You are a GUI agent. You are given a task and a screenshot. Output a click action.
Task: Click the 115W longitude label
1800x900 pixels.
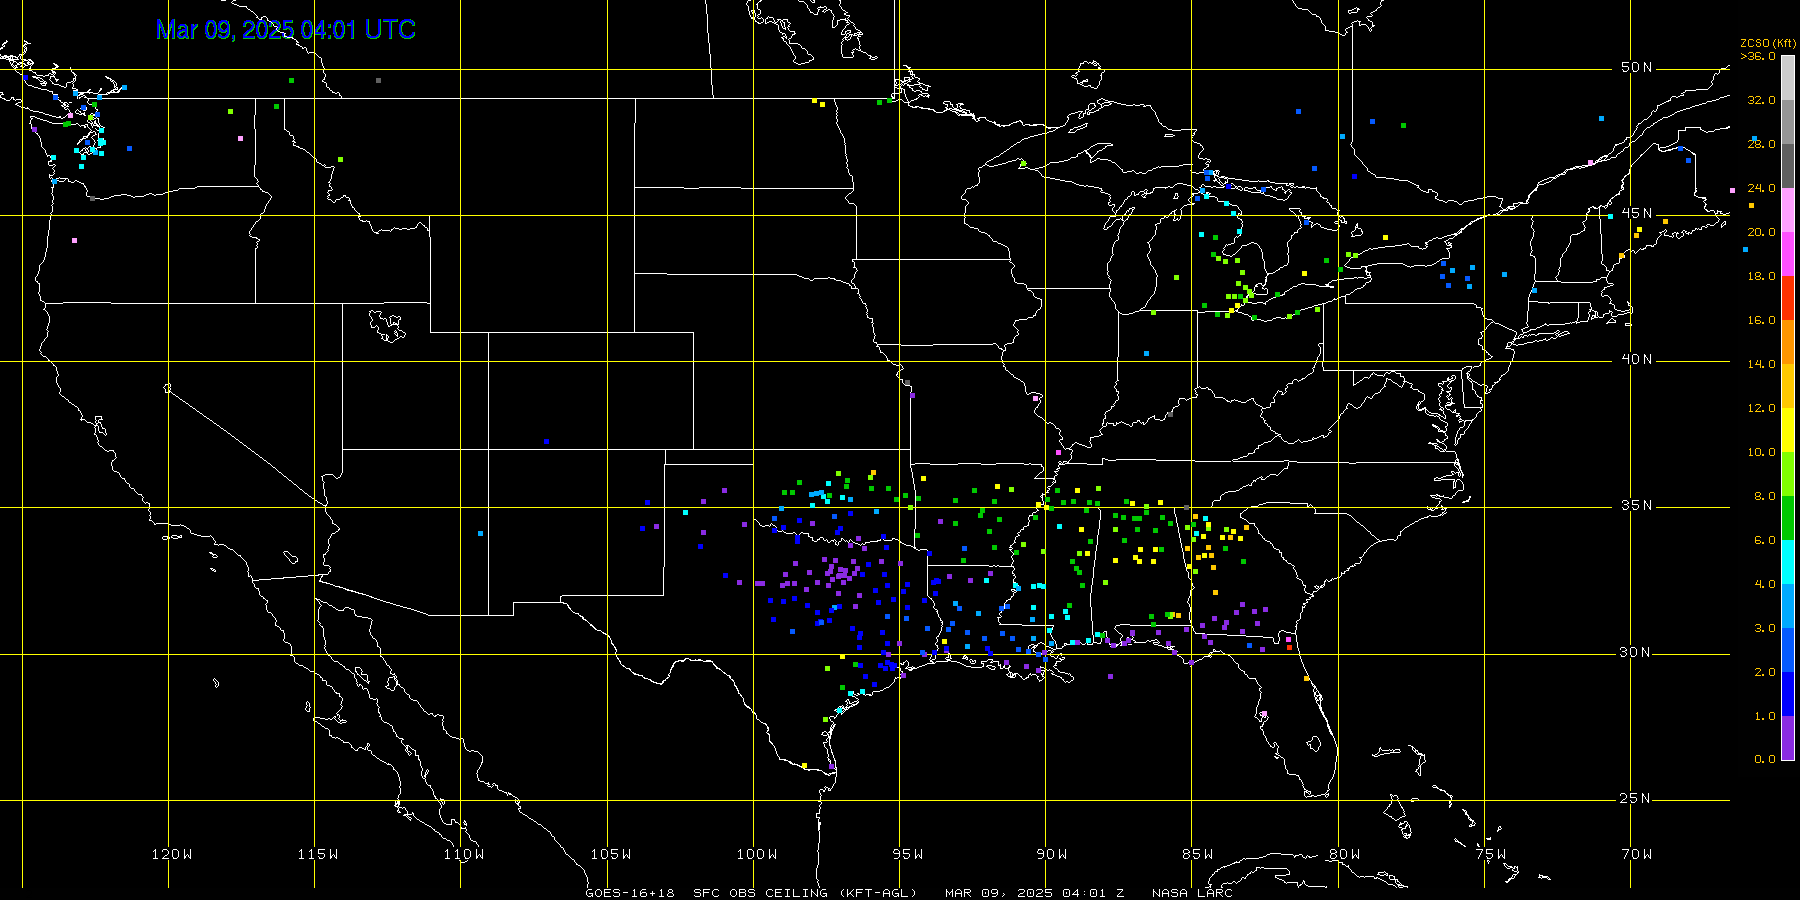[318, 854]
